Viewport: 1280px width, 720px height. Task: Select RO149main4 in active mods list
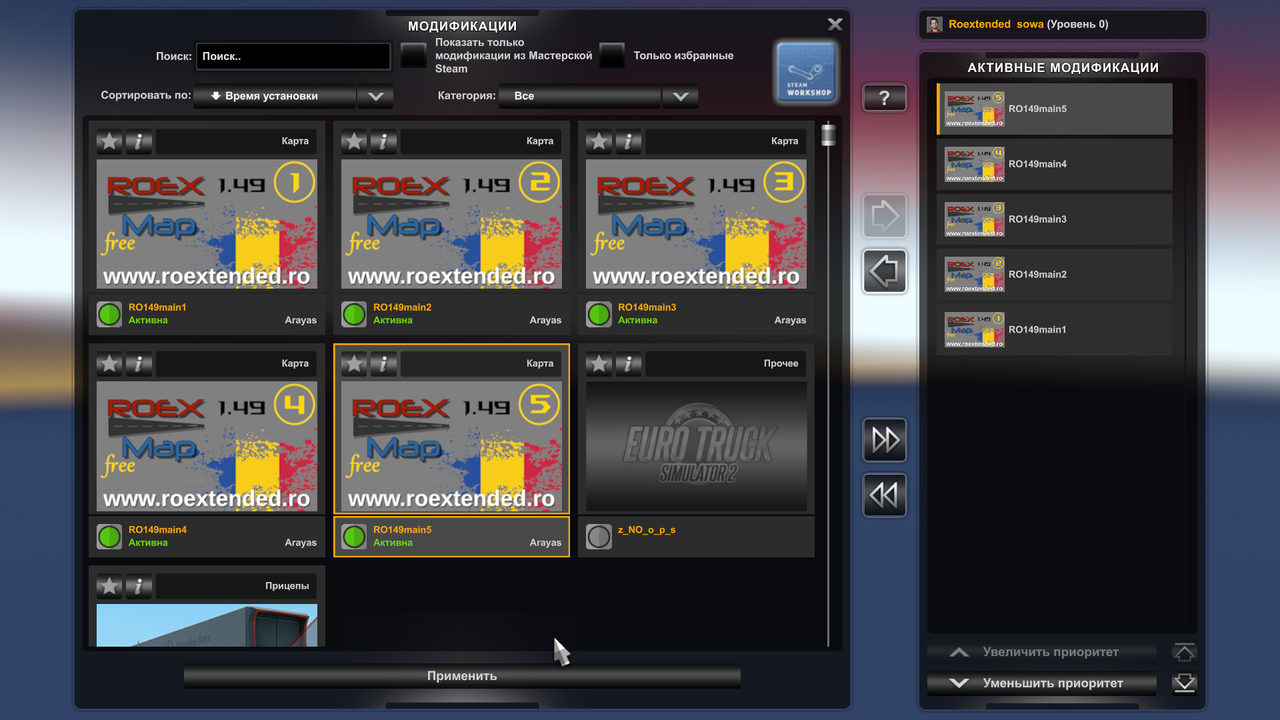click(x=1054, y=164)
